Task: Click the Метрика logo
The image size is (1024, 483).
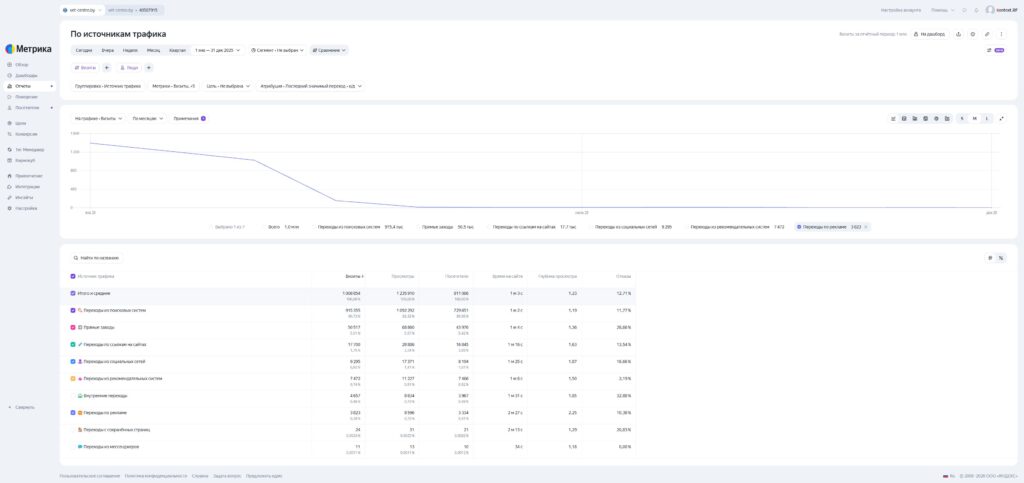Action: tap(29, 49)
